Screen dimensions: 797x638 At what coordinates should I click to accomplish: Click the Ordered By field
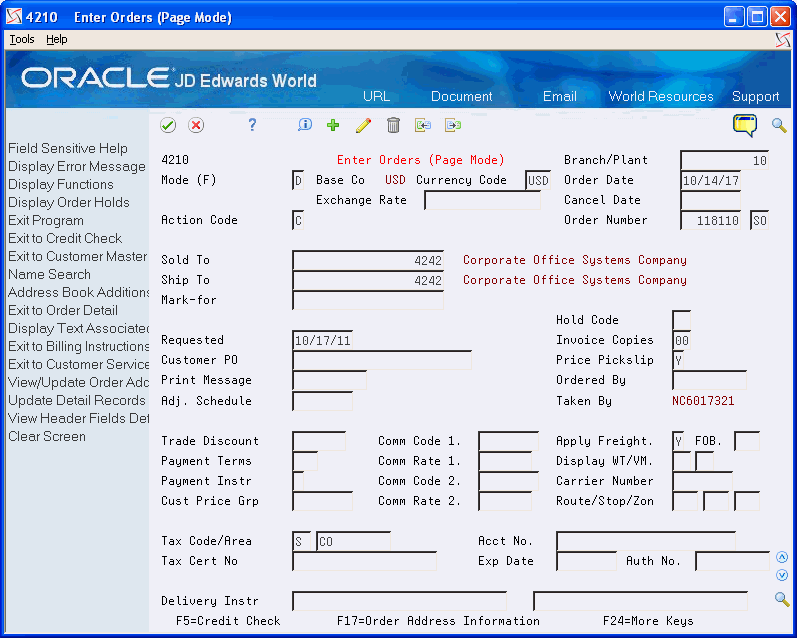[709, 380]
